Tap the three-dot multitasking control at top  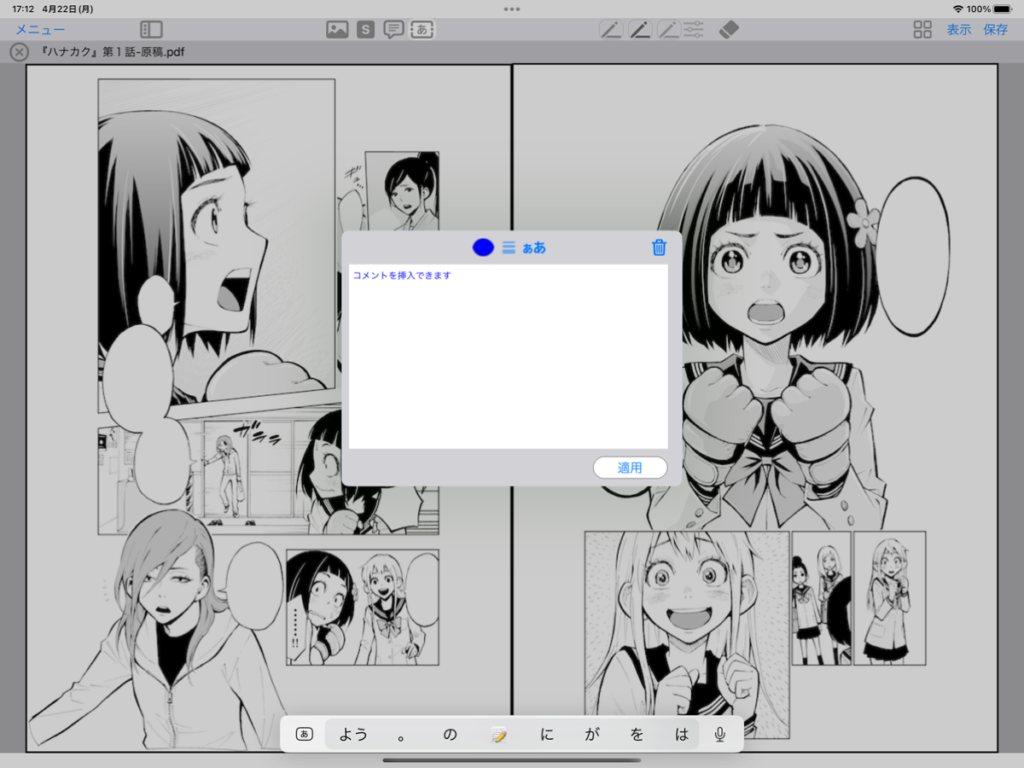(512, 9)
